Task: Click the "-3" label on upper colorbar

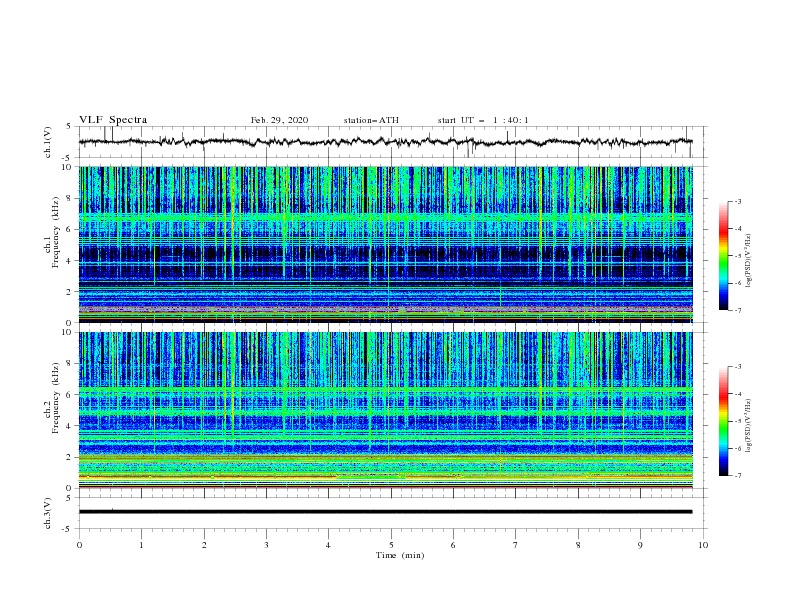Action: [x=737, y=201]
